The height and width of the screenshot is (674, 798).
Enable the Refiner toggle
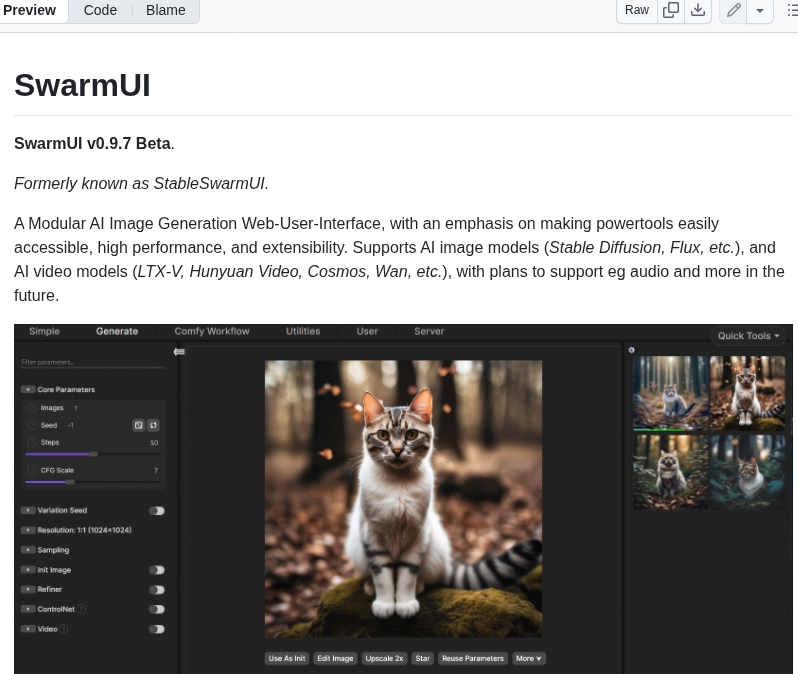tap(157, 590)
